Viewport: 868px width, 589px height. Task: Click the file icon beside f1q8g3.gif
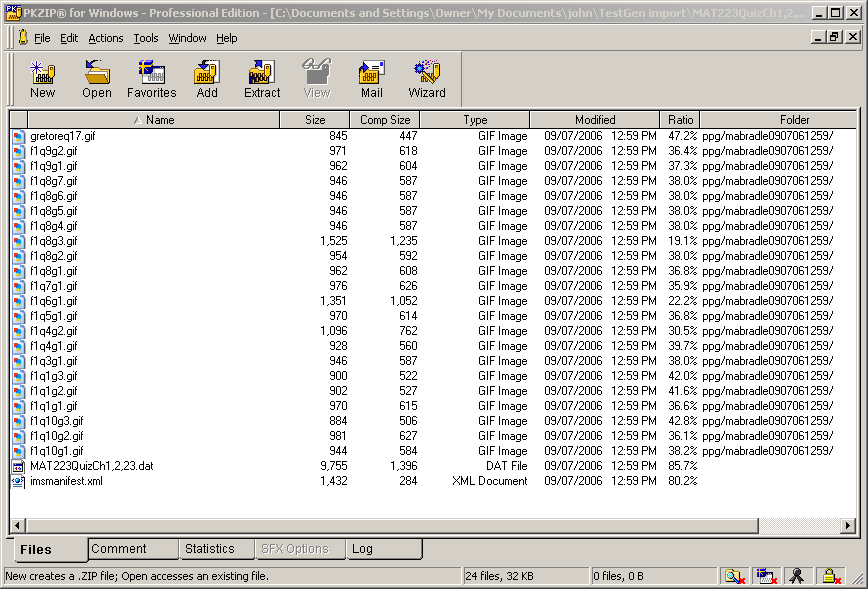click(x=19, y=241)
